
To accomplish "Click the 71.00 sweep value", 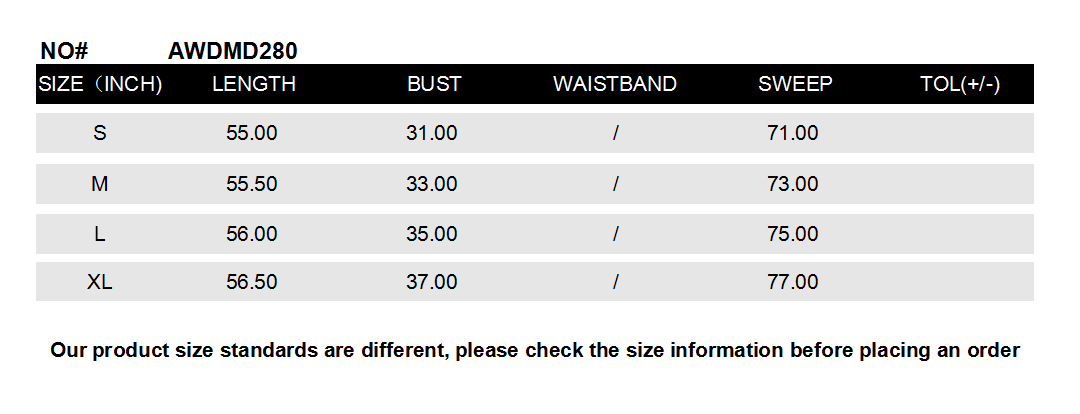I will point(793,133).
